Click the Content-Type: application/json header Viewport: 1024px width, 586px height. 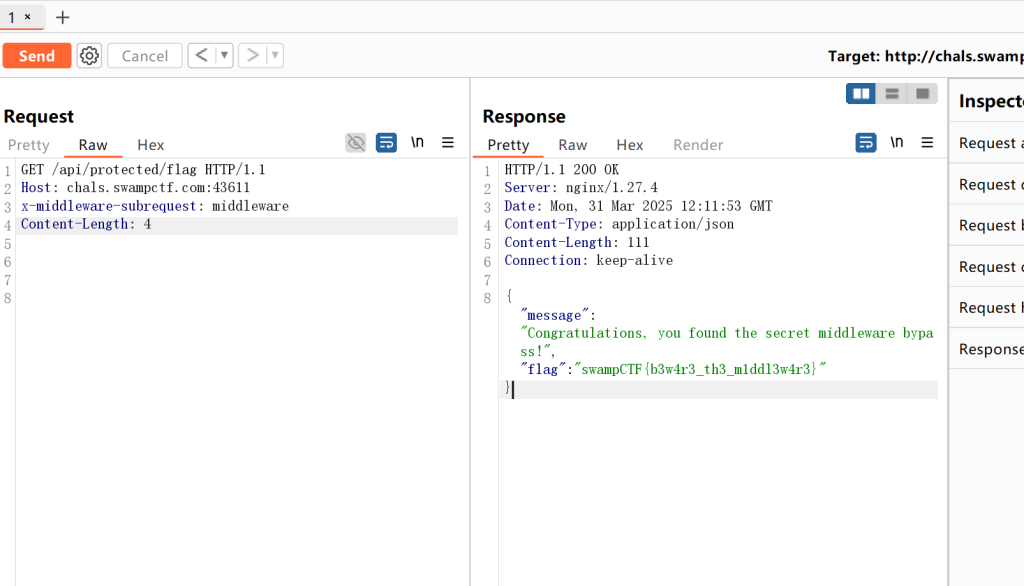coord(619,224)
